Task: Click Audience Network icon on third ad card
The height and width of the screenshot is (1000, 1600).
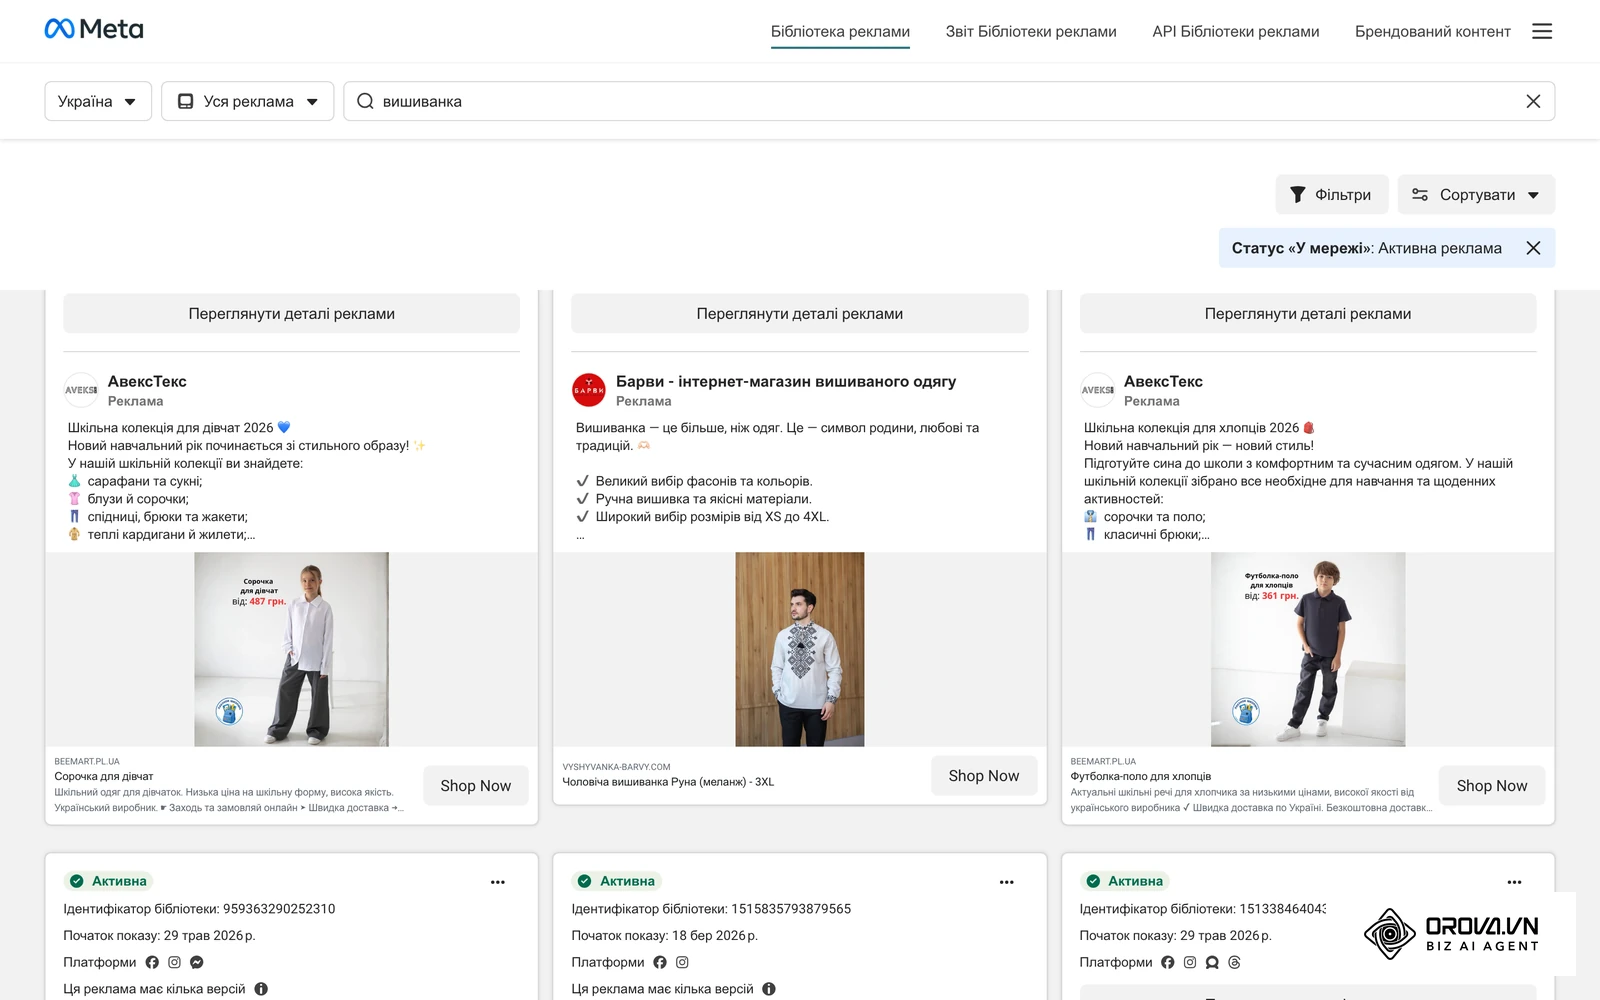Action: pyautogui.click(x=1212, y=962)
